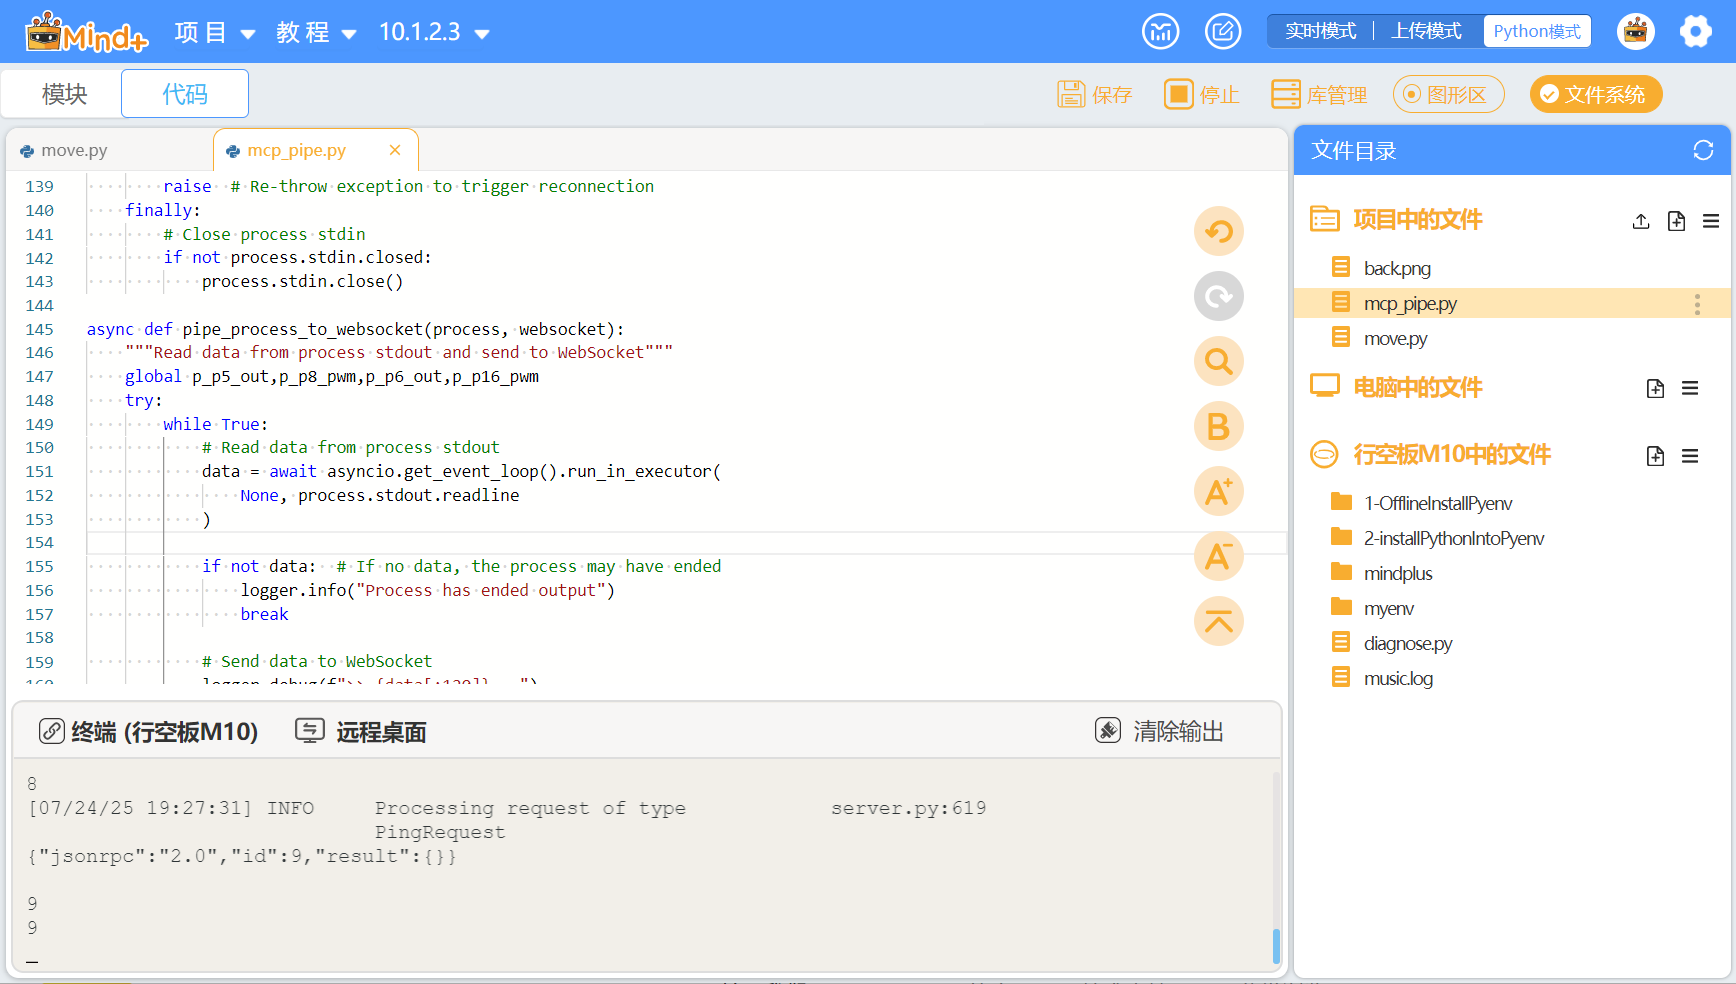Click new file icon beside 电脑中的文件
This screenshot has height=984, width=1736.
pos(1655,389)
